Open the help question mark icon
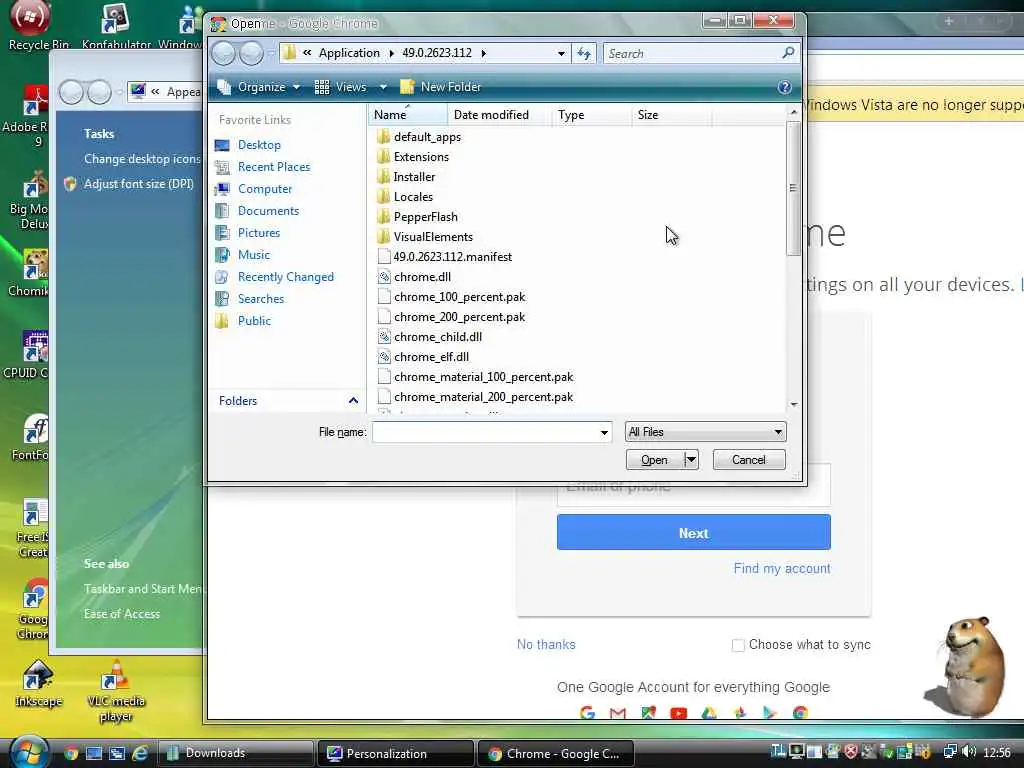This screenshot has height=768, width=1024. (784, 87)
